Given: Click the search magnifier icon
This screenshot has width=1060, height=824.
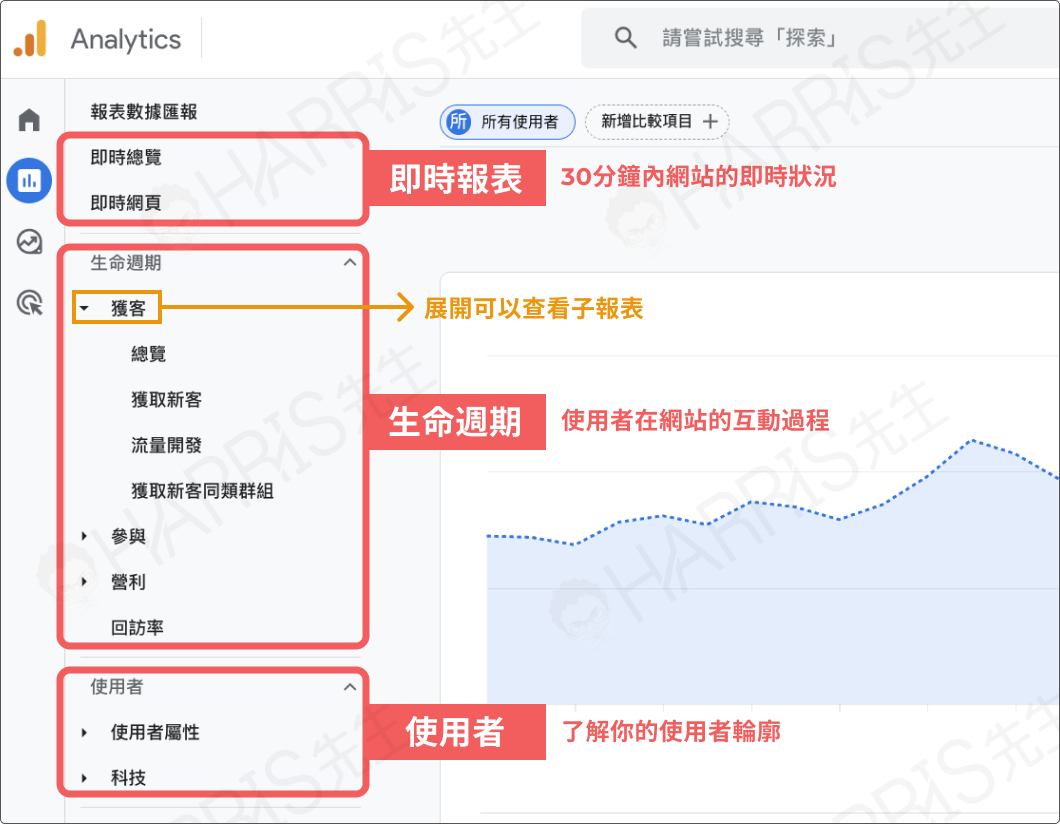Looking at the screenshot, I should [625, 38].
